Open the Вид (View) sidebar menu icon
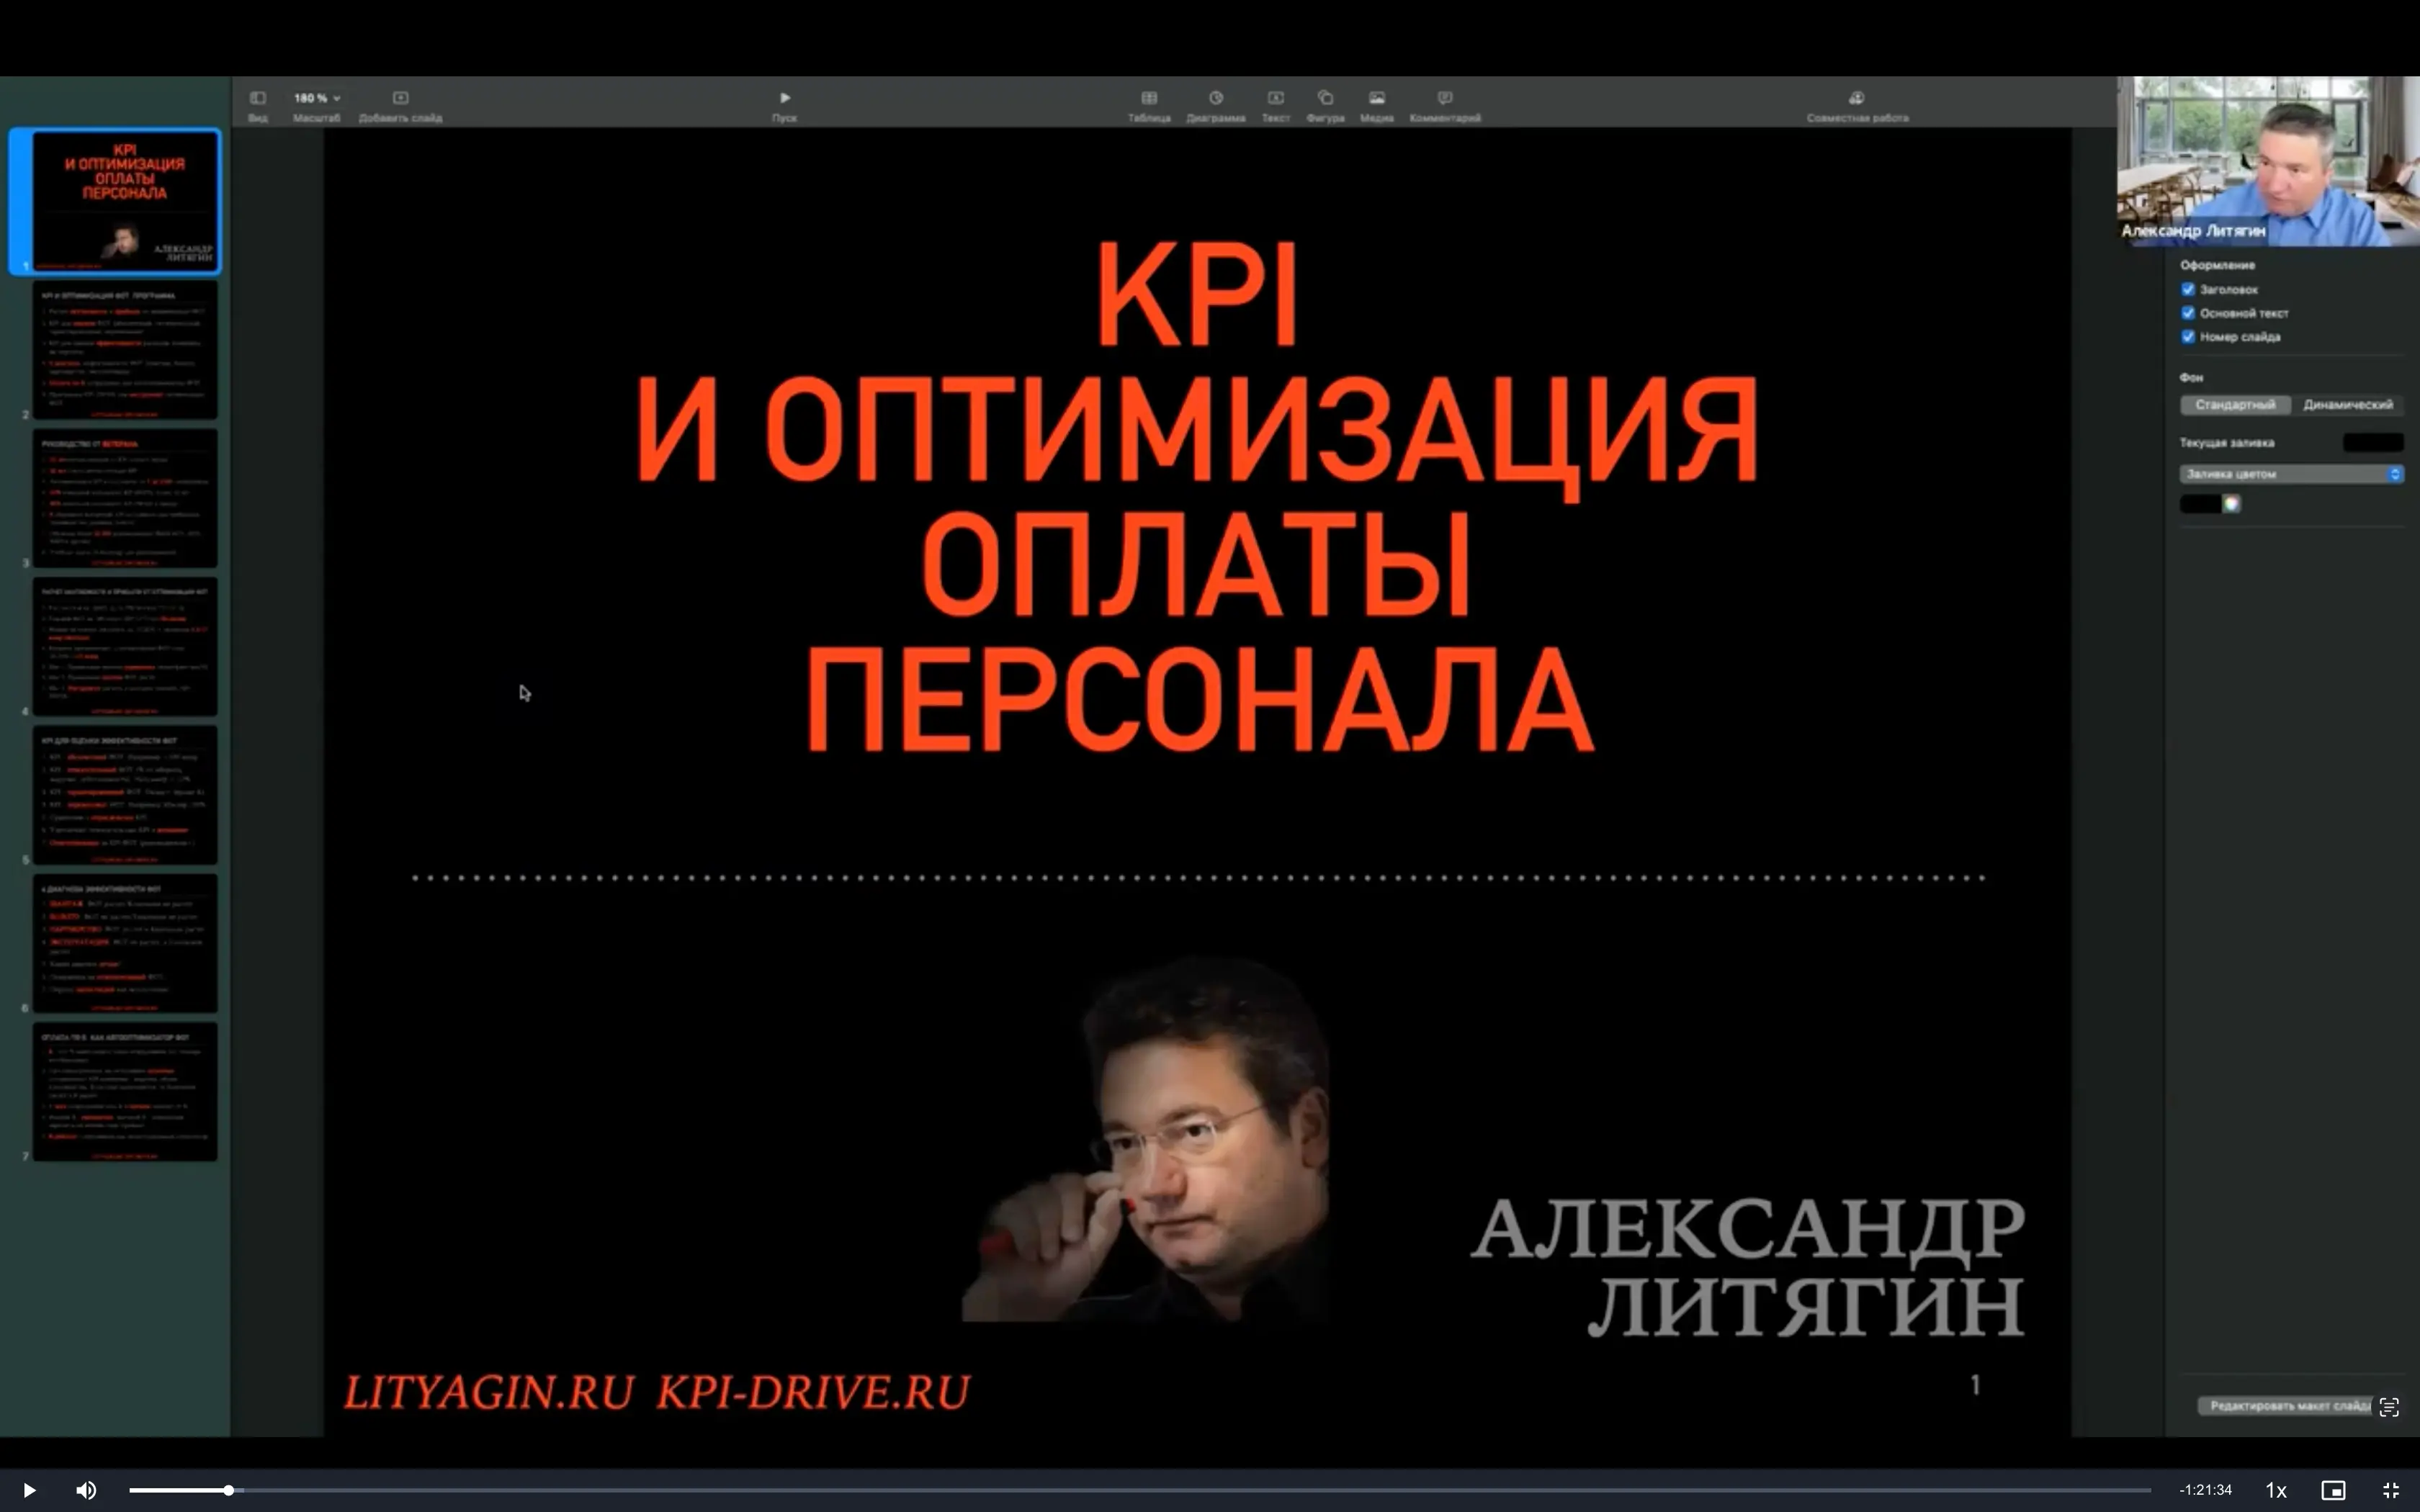2420x1512 pixels. click(257, 98)
